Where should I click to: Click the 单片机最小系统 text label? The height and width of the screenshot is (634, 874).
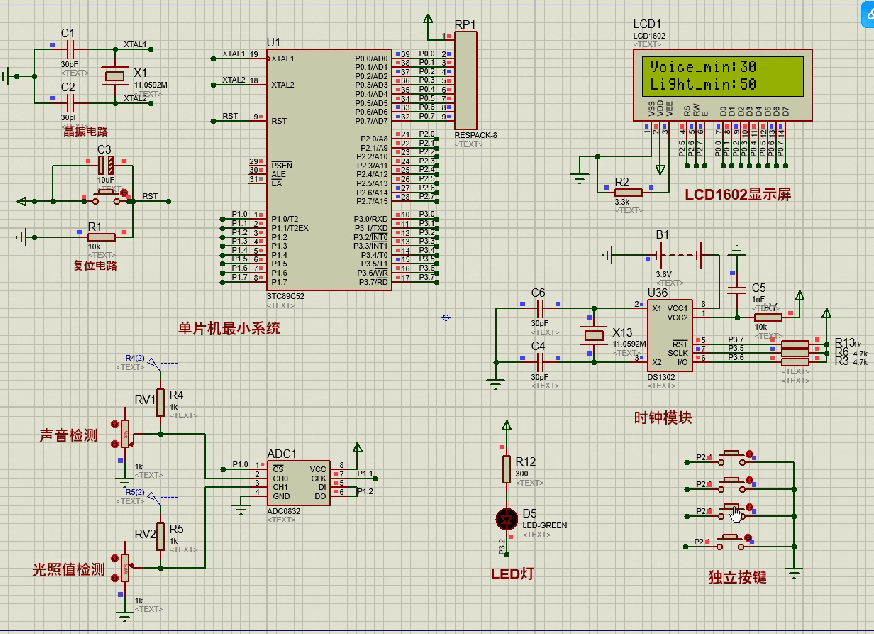229,327
